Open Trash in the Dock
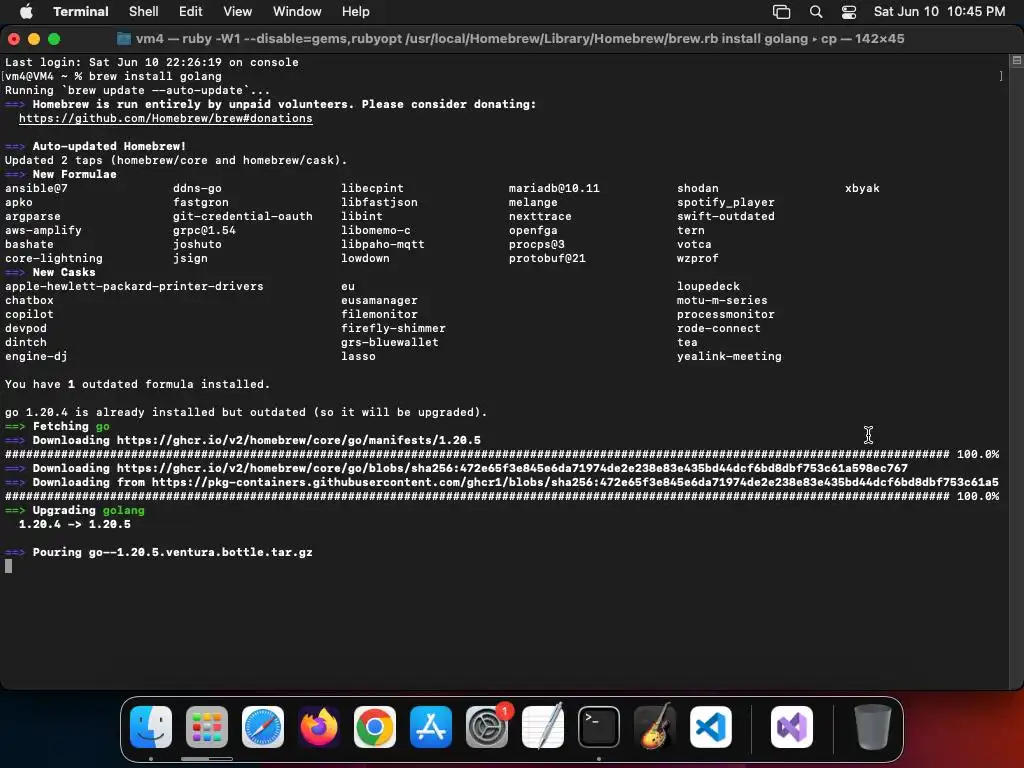This screenshot has height=768, width=1024. pyautogui.click(x=872, y=726)
